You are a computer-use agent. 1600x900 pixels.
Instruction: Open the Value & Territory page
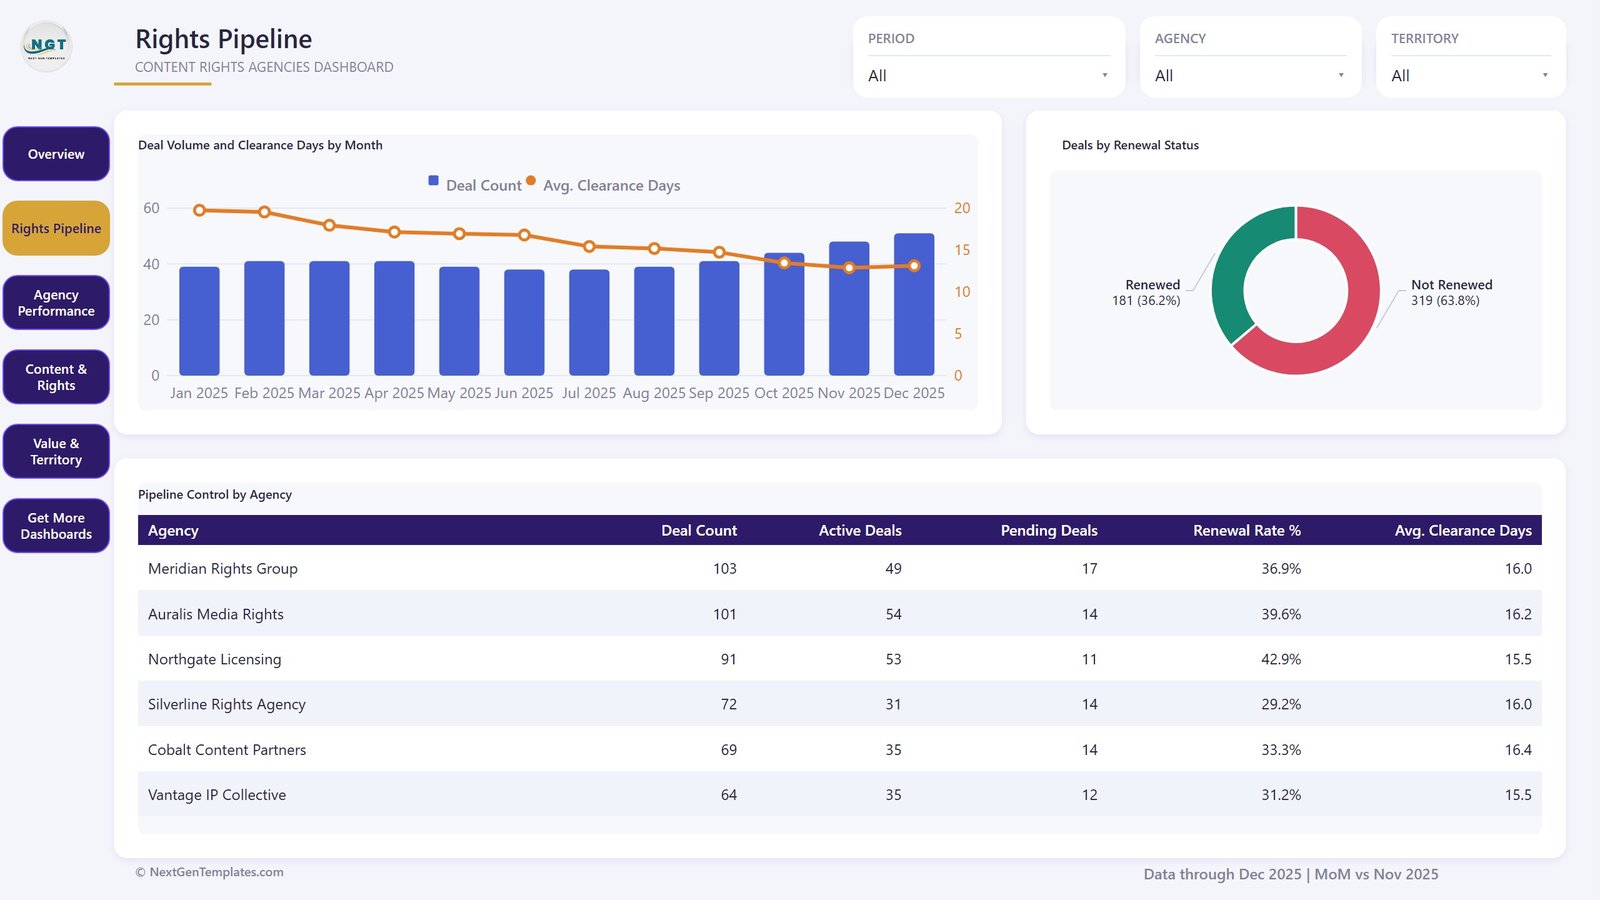[56, 451]
